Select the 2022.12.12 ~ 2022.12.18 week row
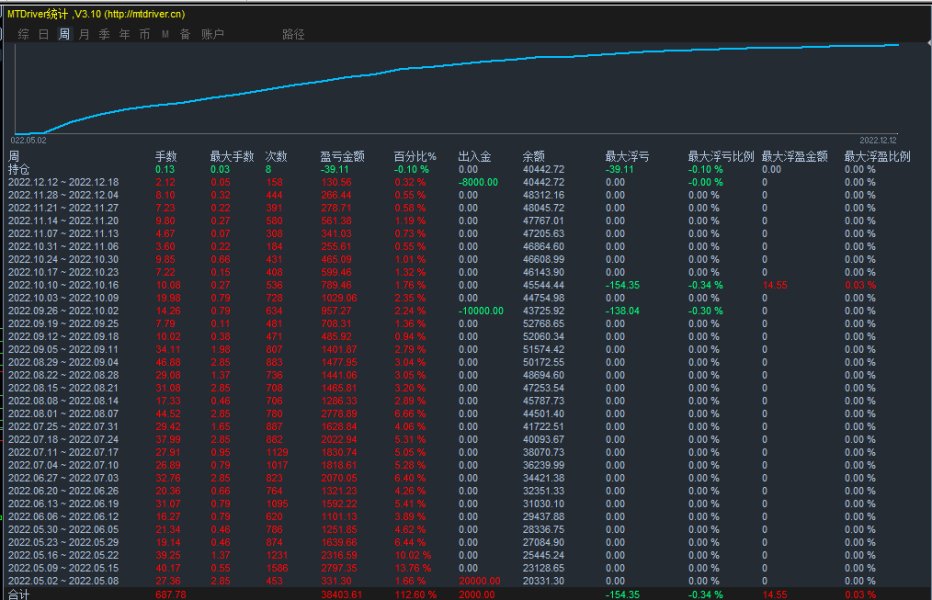932x600 pixels. pyautogui.click(x=63, y=182)
